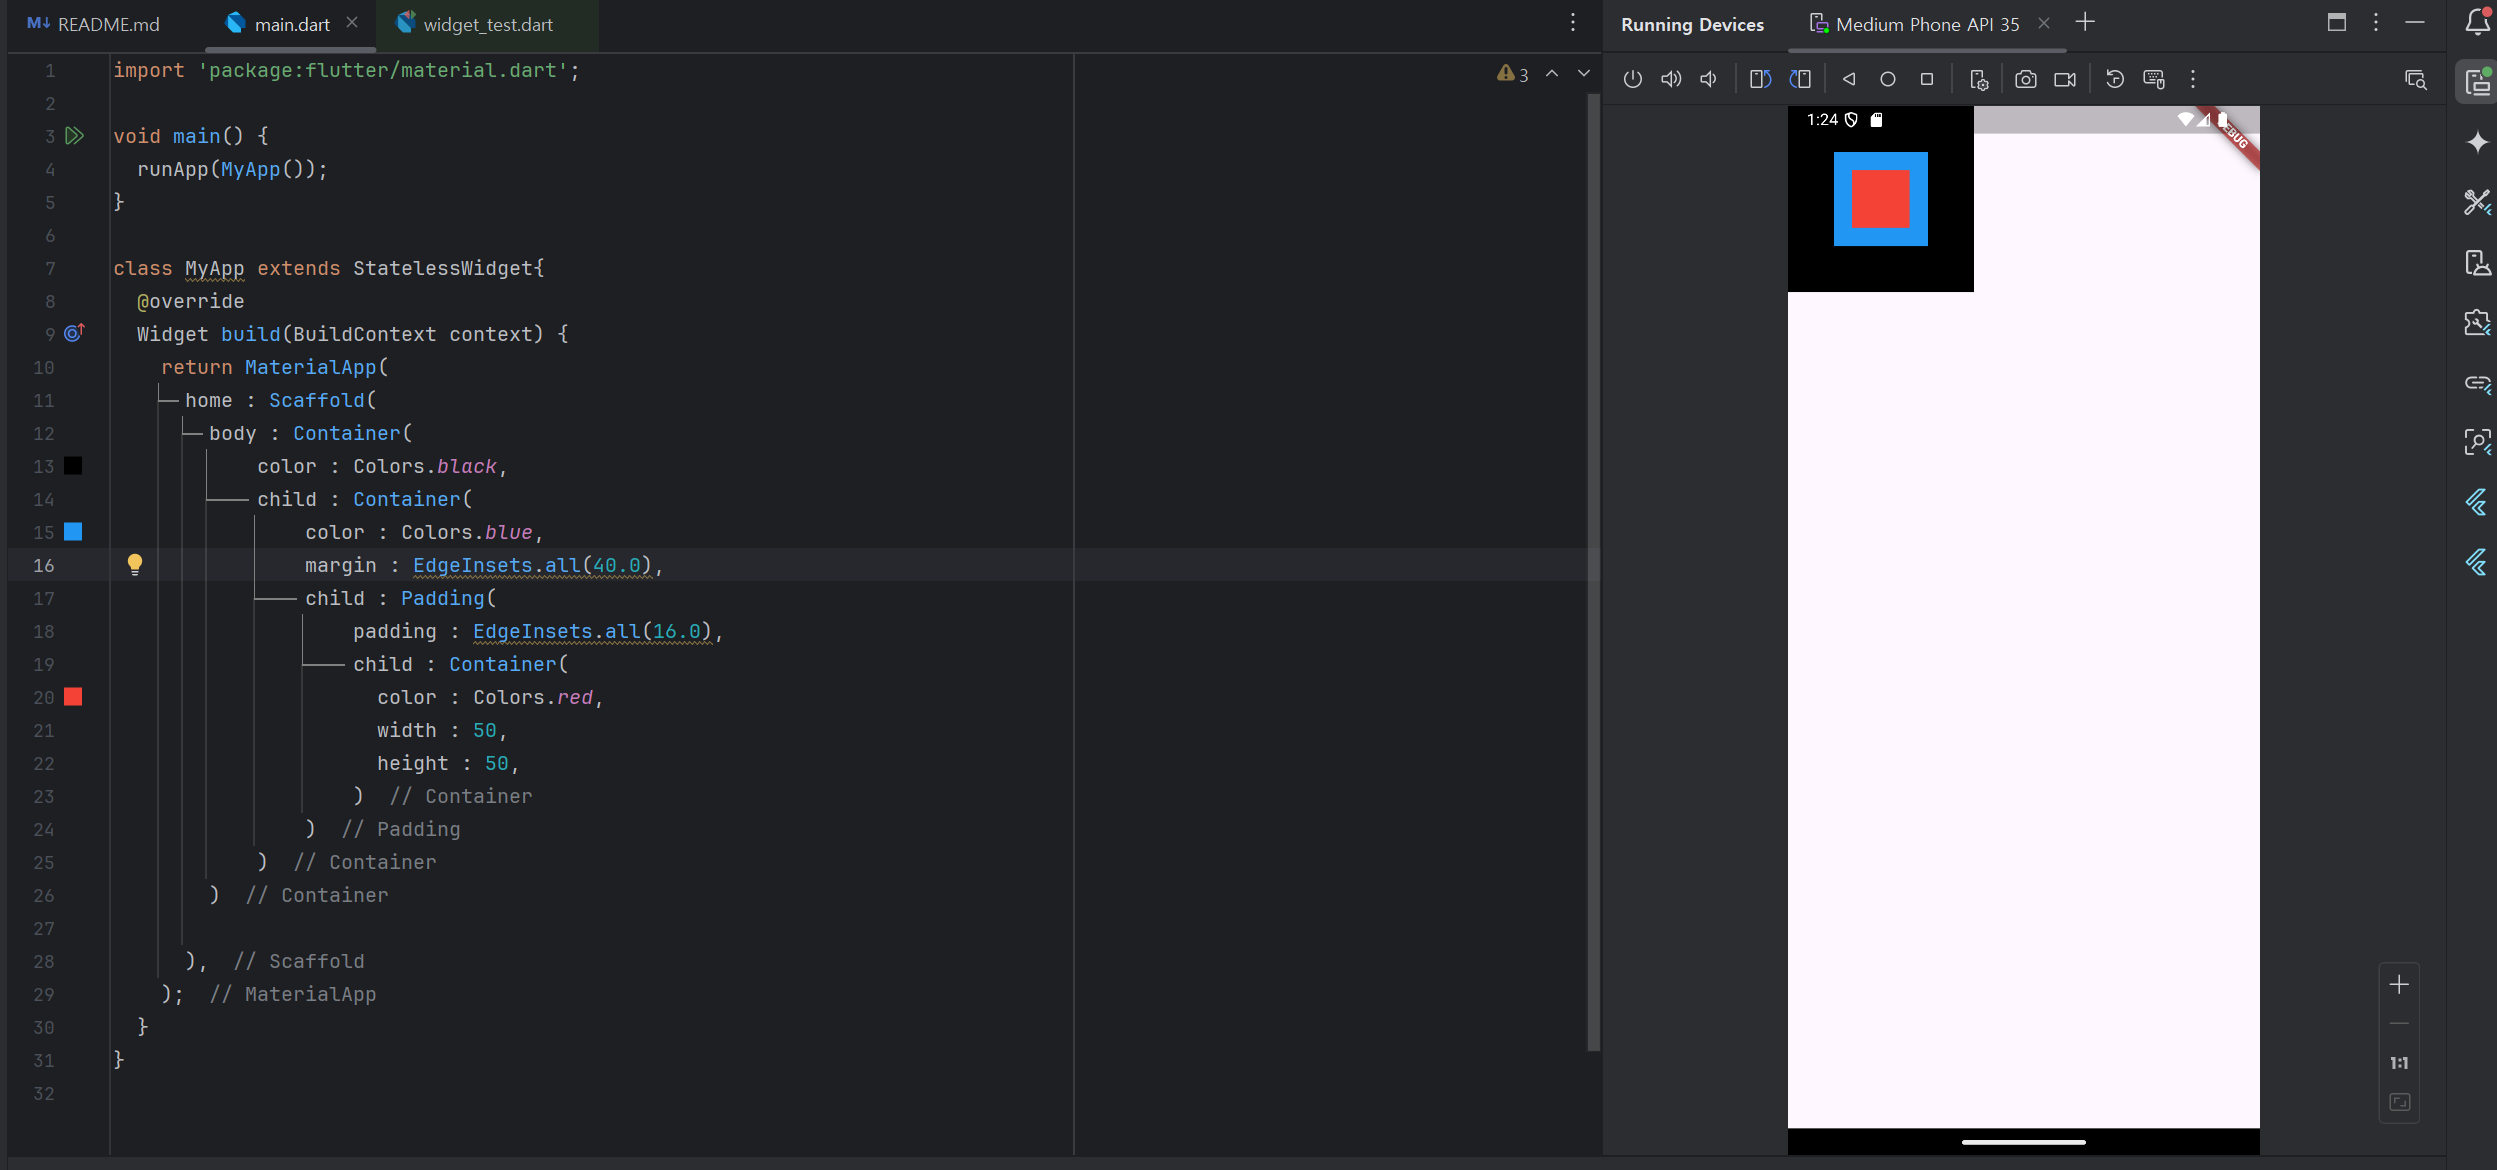
Task: Toggle floating window mode for Running Devices
Action: coord(2336,22)
